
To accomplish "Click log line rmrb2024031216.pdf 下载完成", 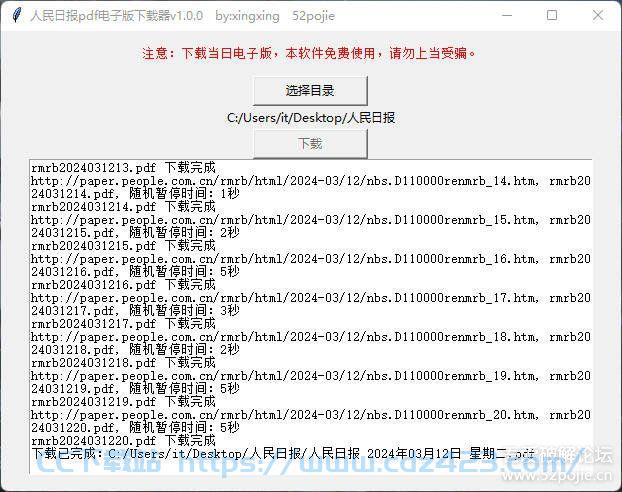I will 123,285.
